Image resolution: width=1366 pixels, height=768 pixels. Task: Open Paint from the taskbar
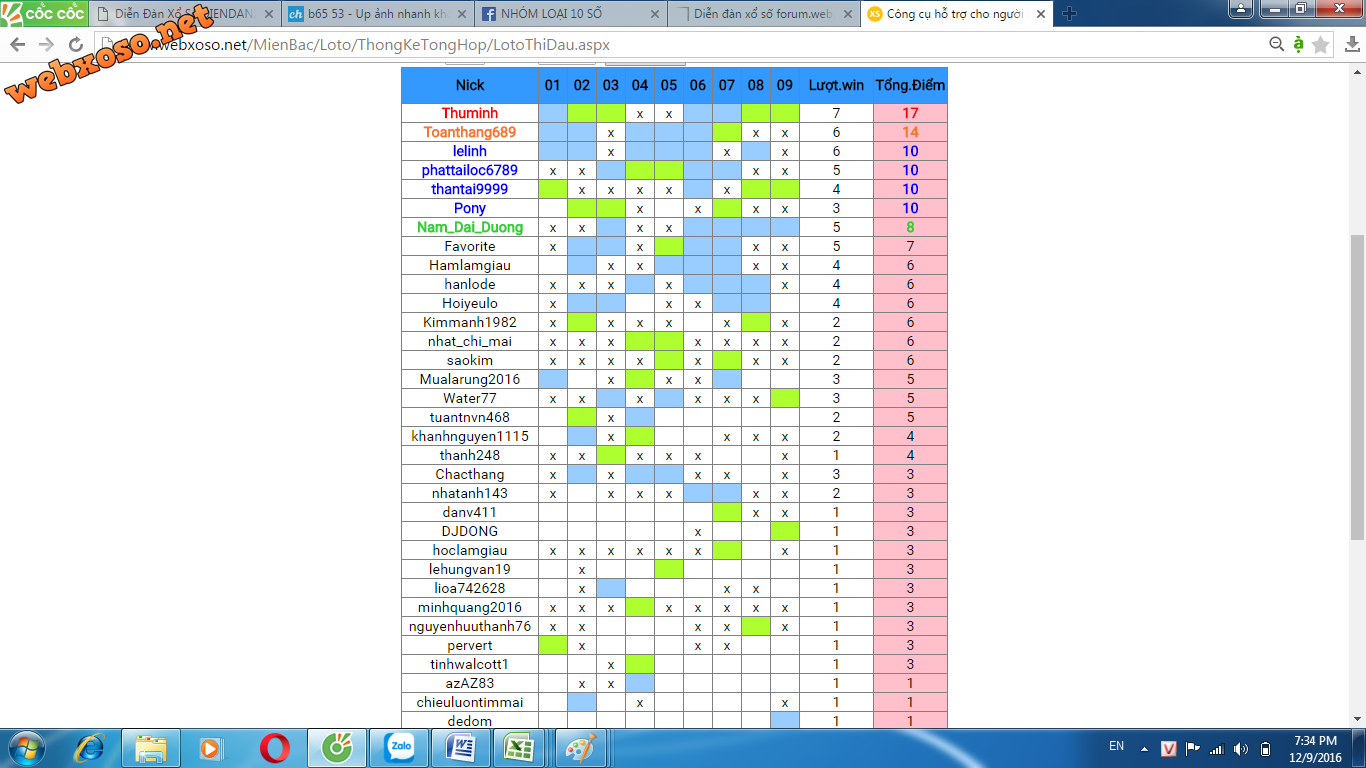(580, 748)
